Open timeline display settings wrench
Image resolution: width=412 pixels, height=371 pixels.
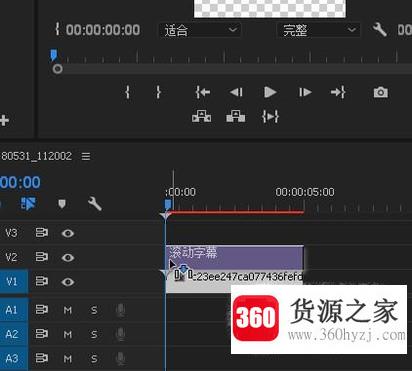(95, 204)
